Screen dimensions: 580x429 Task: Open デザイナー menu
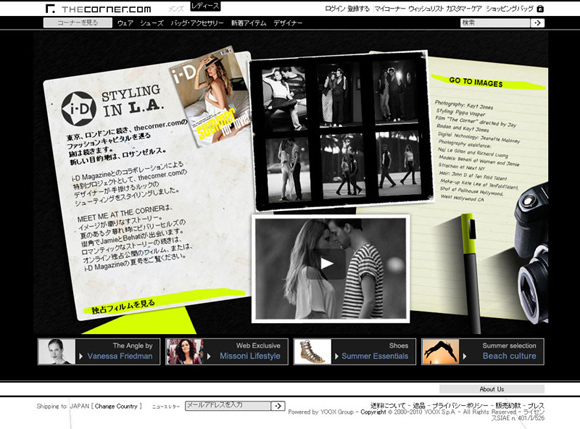288,23
